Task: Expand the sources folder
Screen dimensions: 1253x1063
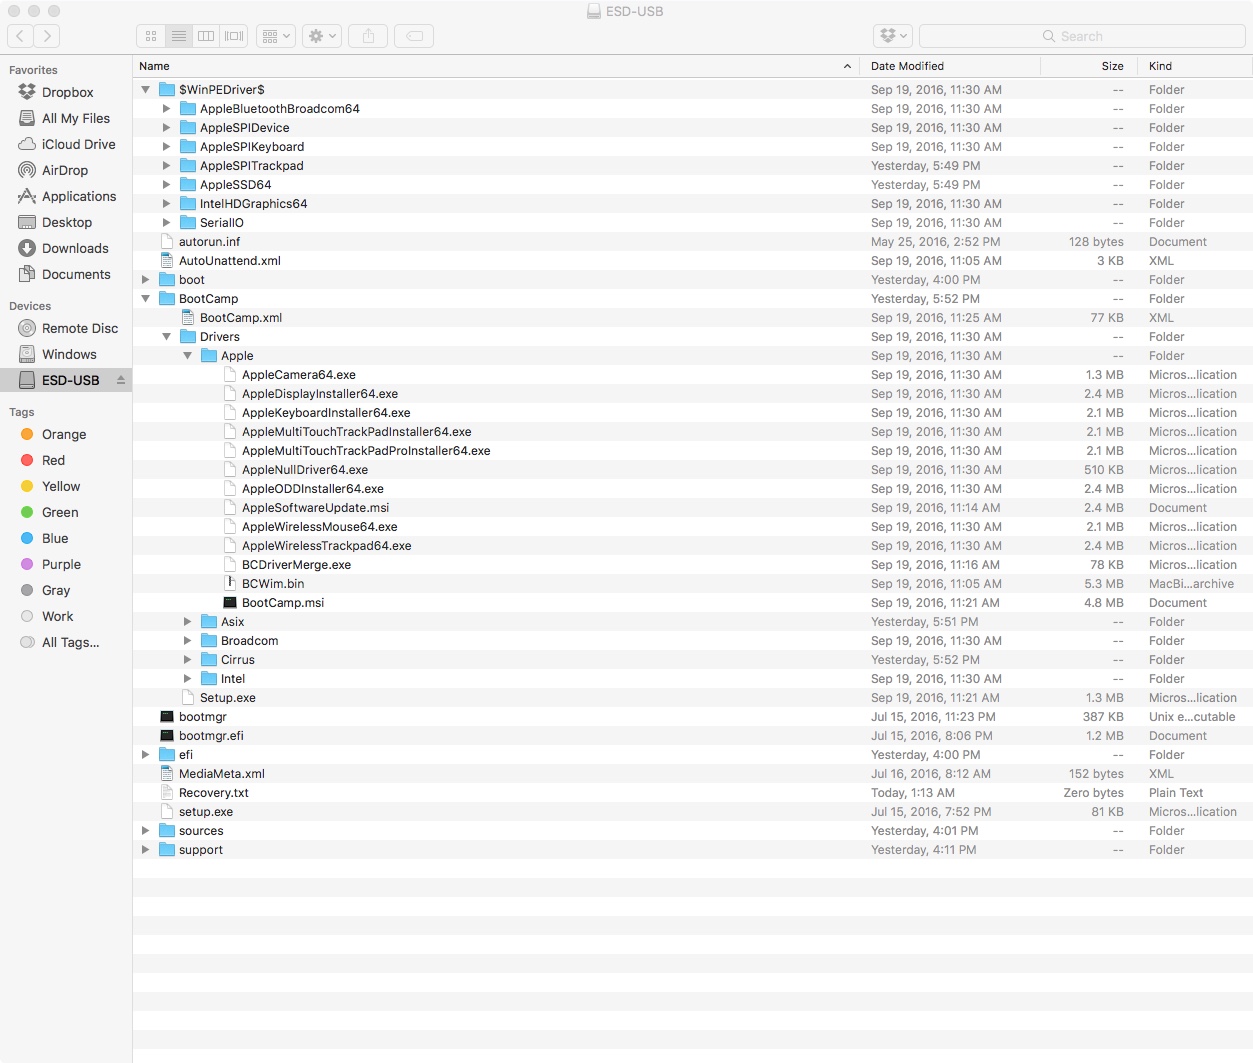Action: click(x=146, y=830)
